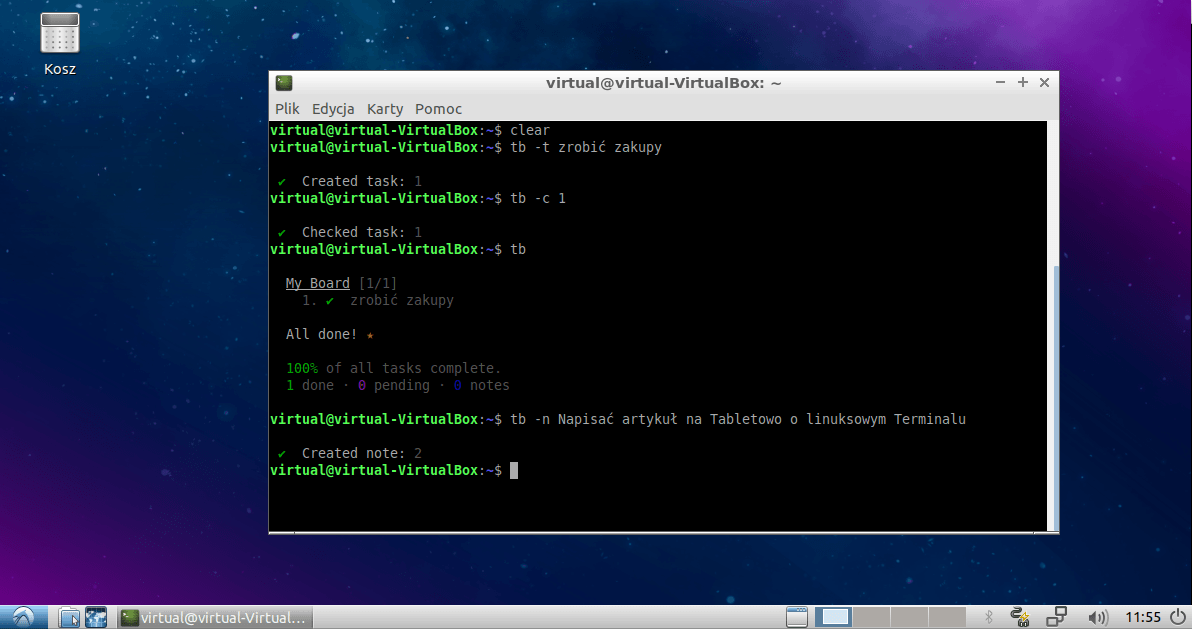Open the Plik menu
The height and width of the screenshot is (629, 1192).
(287, 109)
